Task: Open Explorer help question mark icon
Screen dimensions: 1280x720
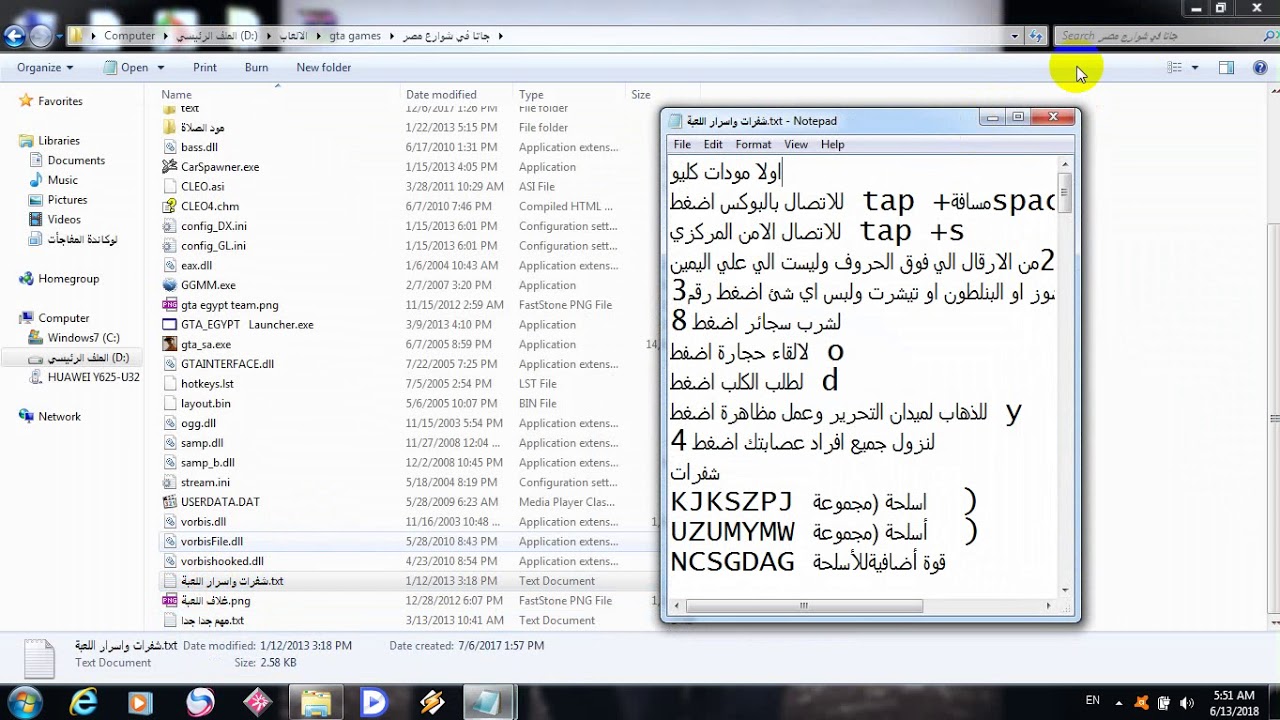Action: 1260,67
